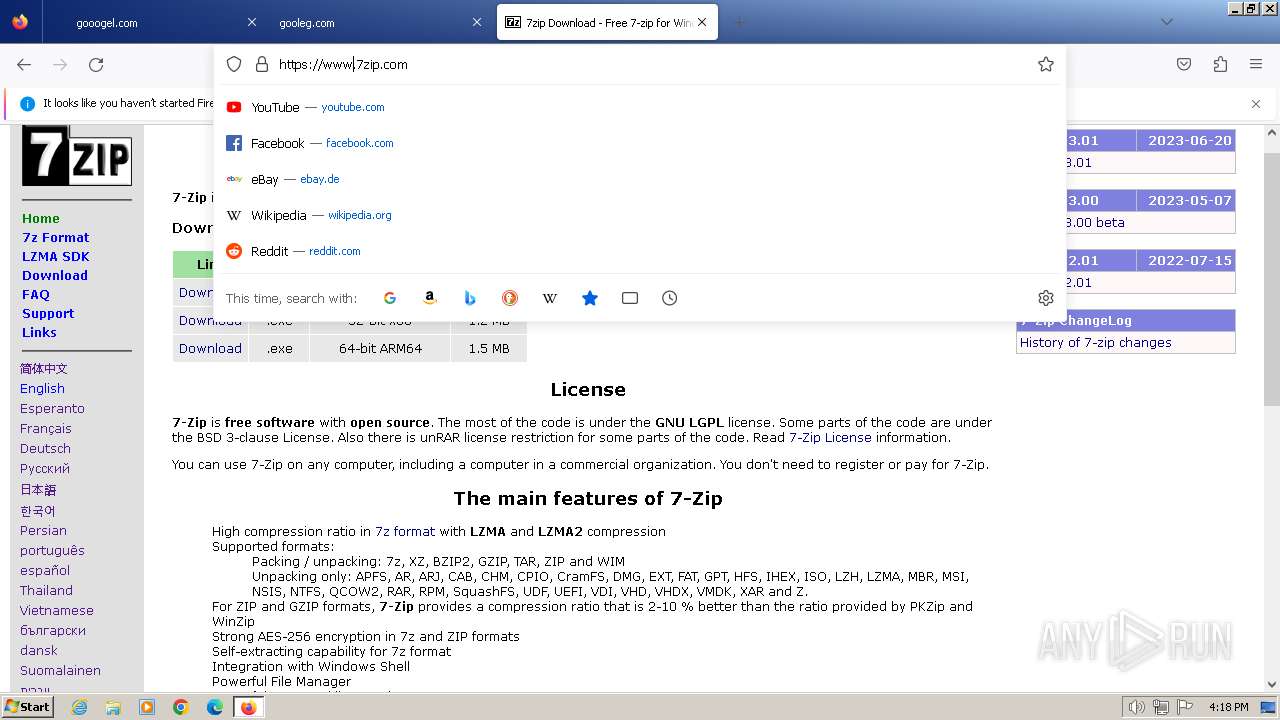Click the Firefox taskbar button
This screenshot has width=1280, height=720.
tap(249, 707)
